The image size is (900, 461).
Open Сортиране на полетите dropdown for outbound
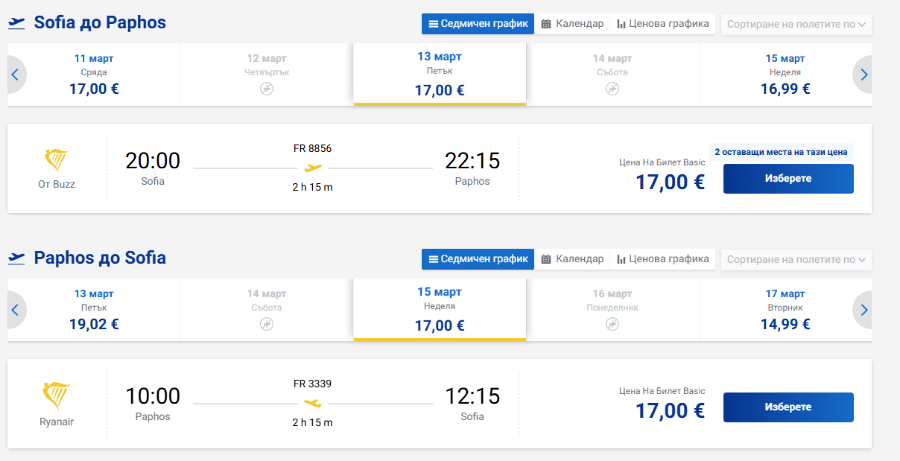tap(796, 24)
